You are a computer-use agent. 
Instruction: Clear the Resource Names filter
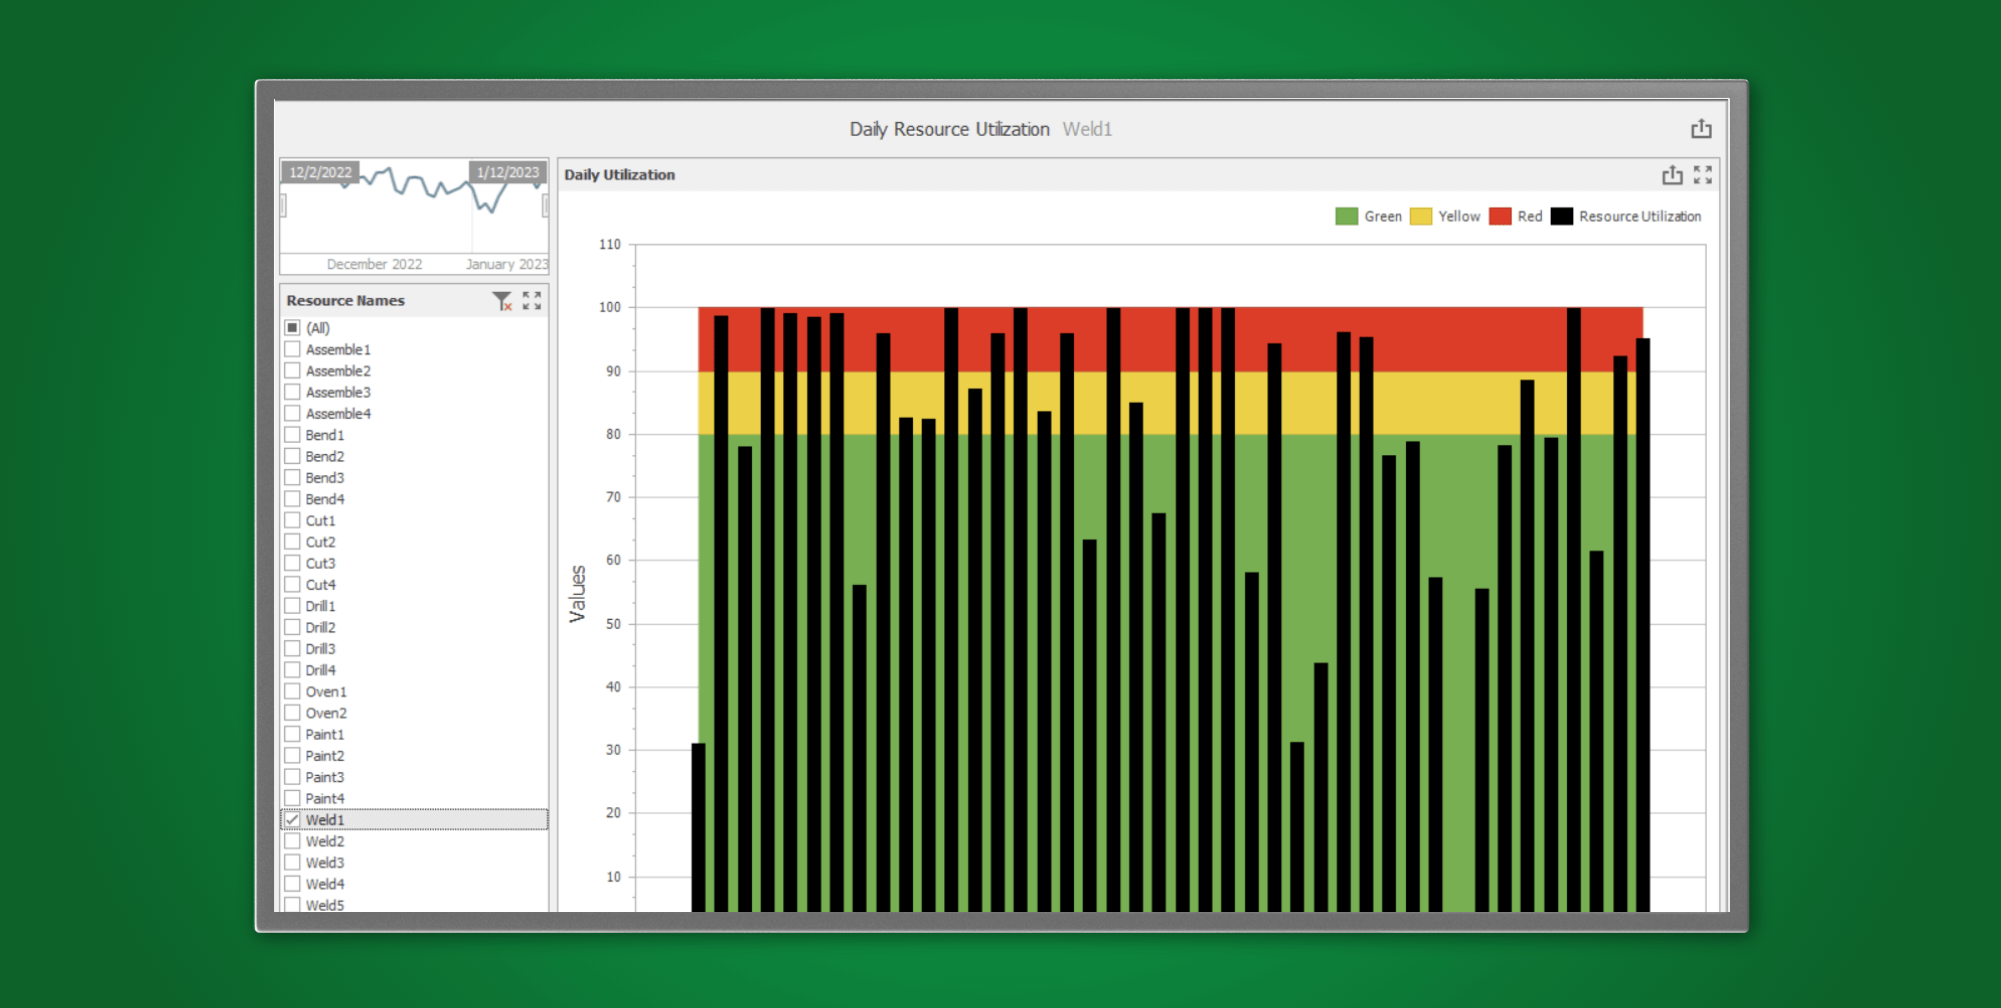pos(502,300)
